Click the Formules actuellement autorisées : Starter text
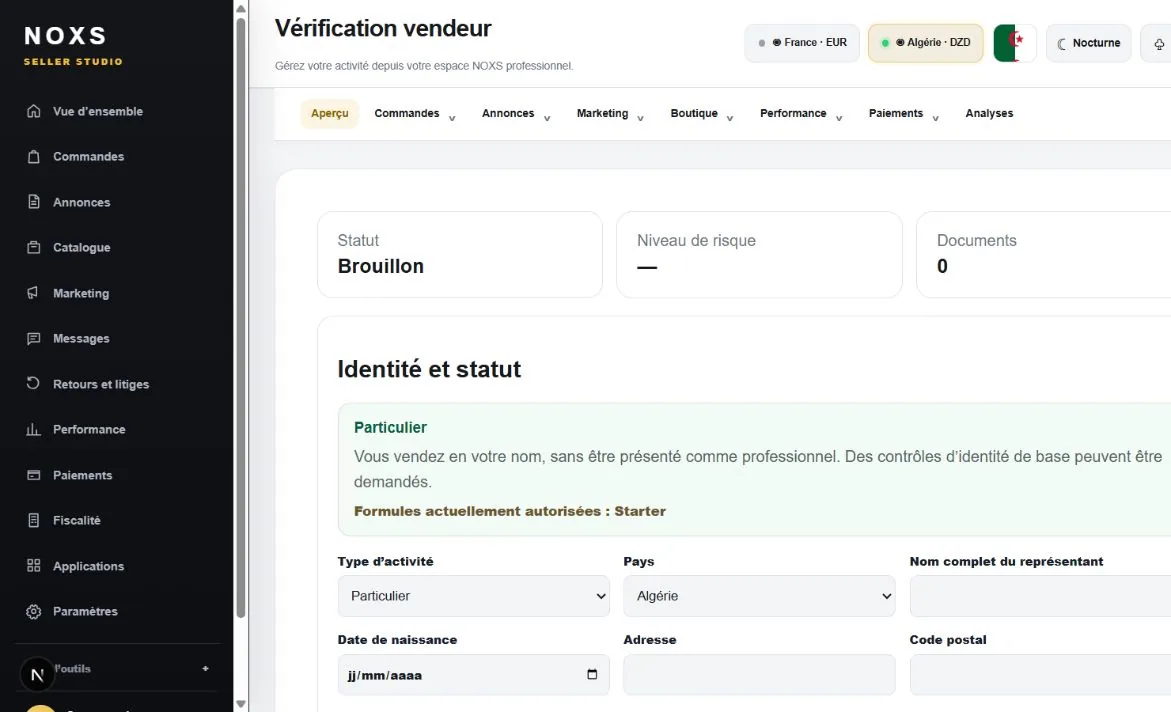 [x=509, y=511]
